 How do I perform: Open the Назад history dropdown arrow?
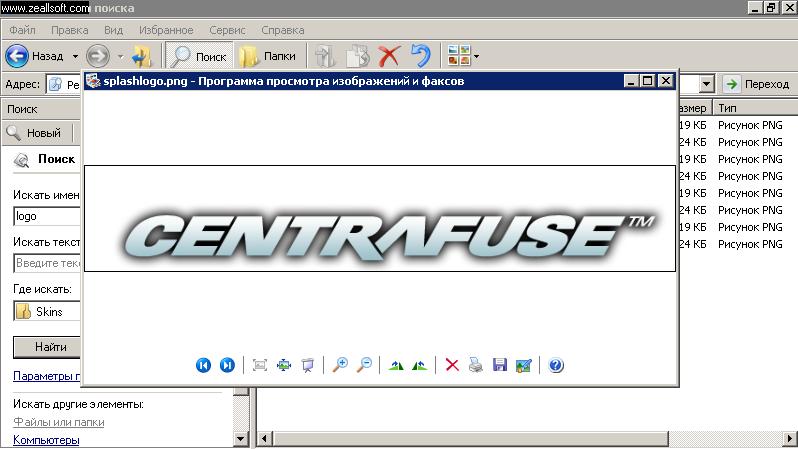(75, 57)
